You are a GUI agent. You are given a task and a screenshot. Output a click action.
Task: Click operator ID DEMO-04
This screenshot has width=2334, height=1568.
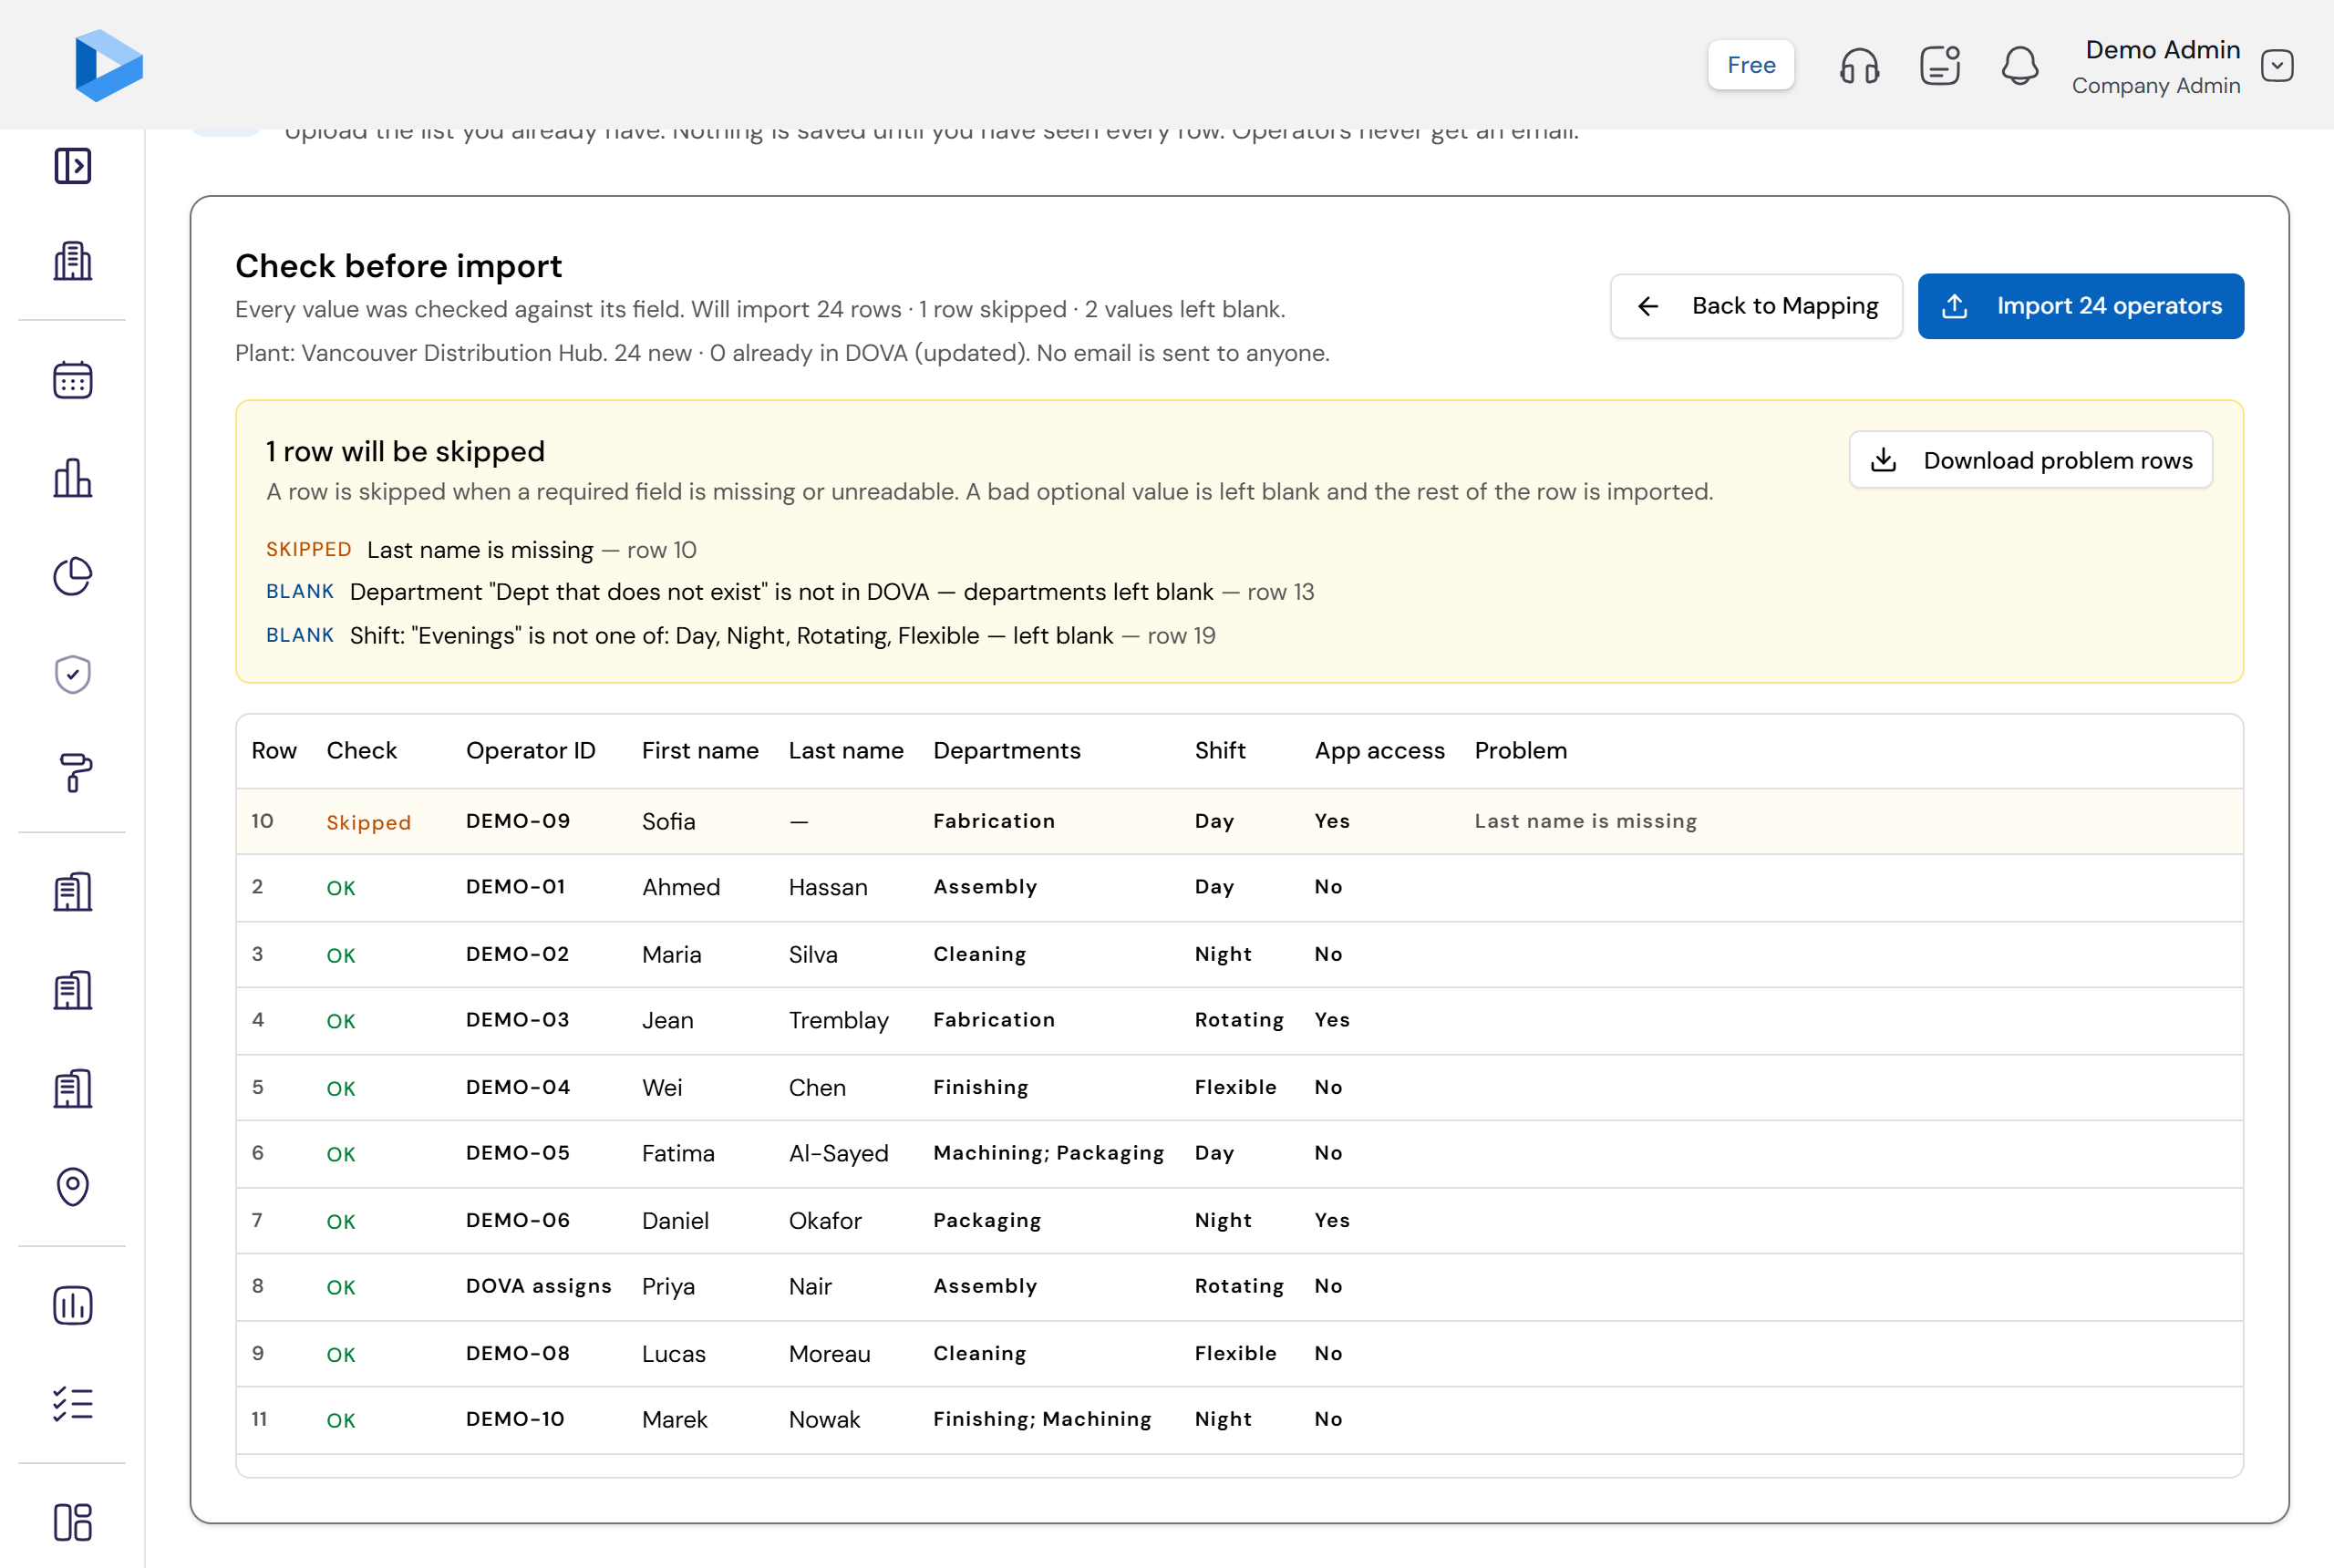tap(517, 1087)
